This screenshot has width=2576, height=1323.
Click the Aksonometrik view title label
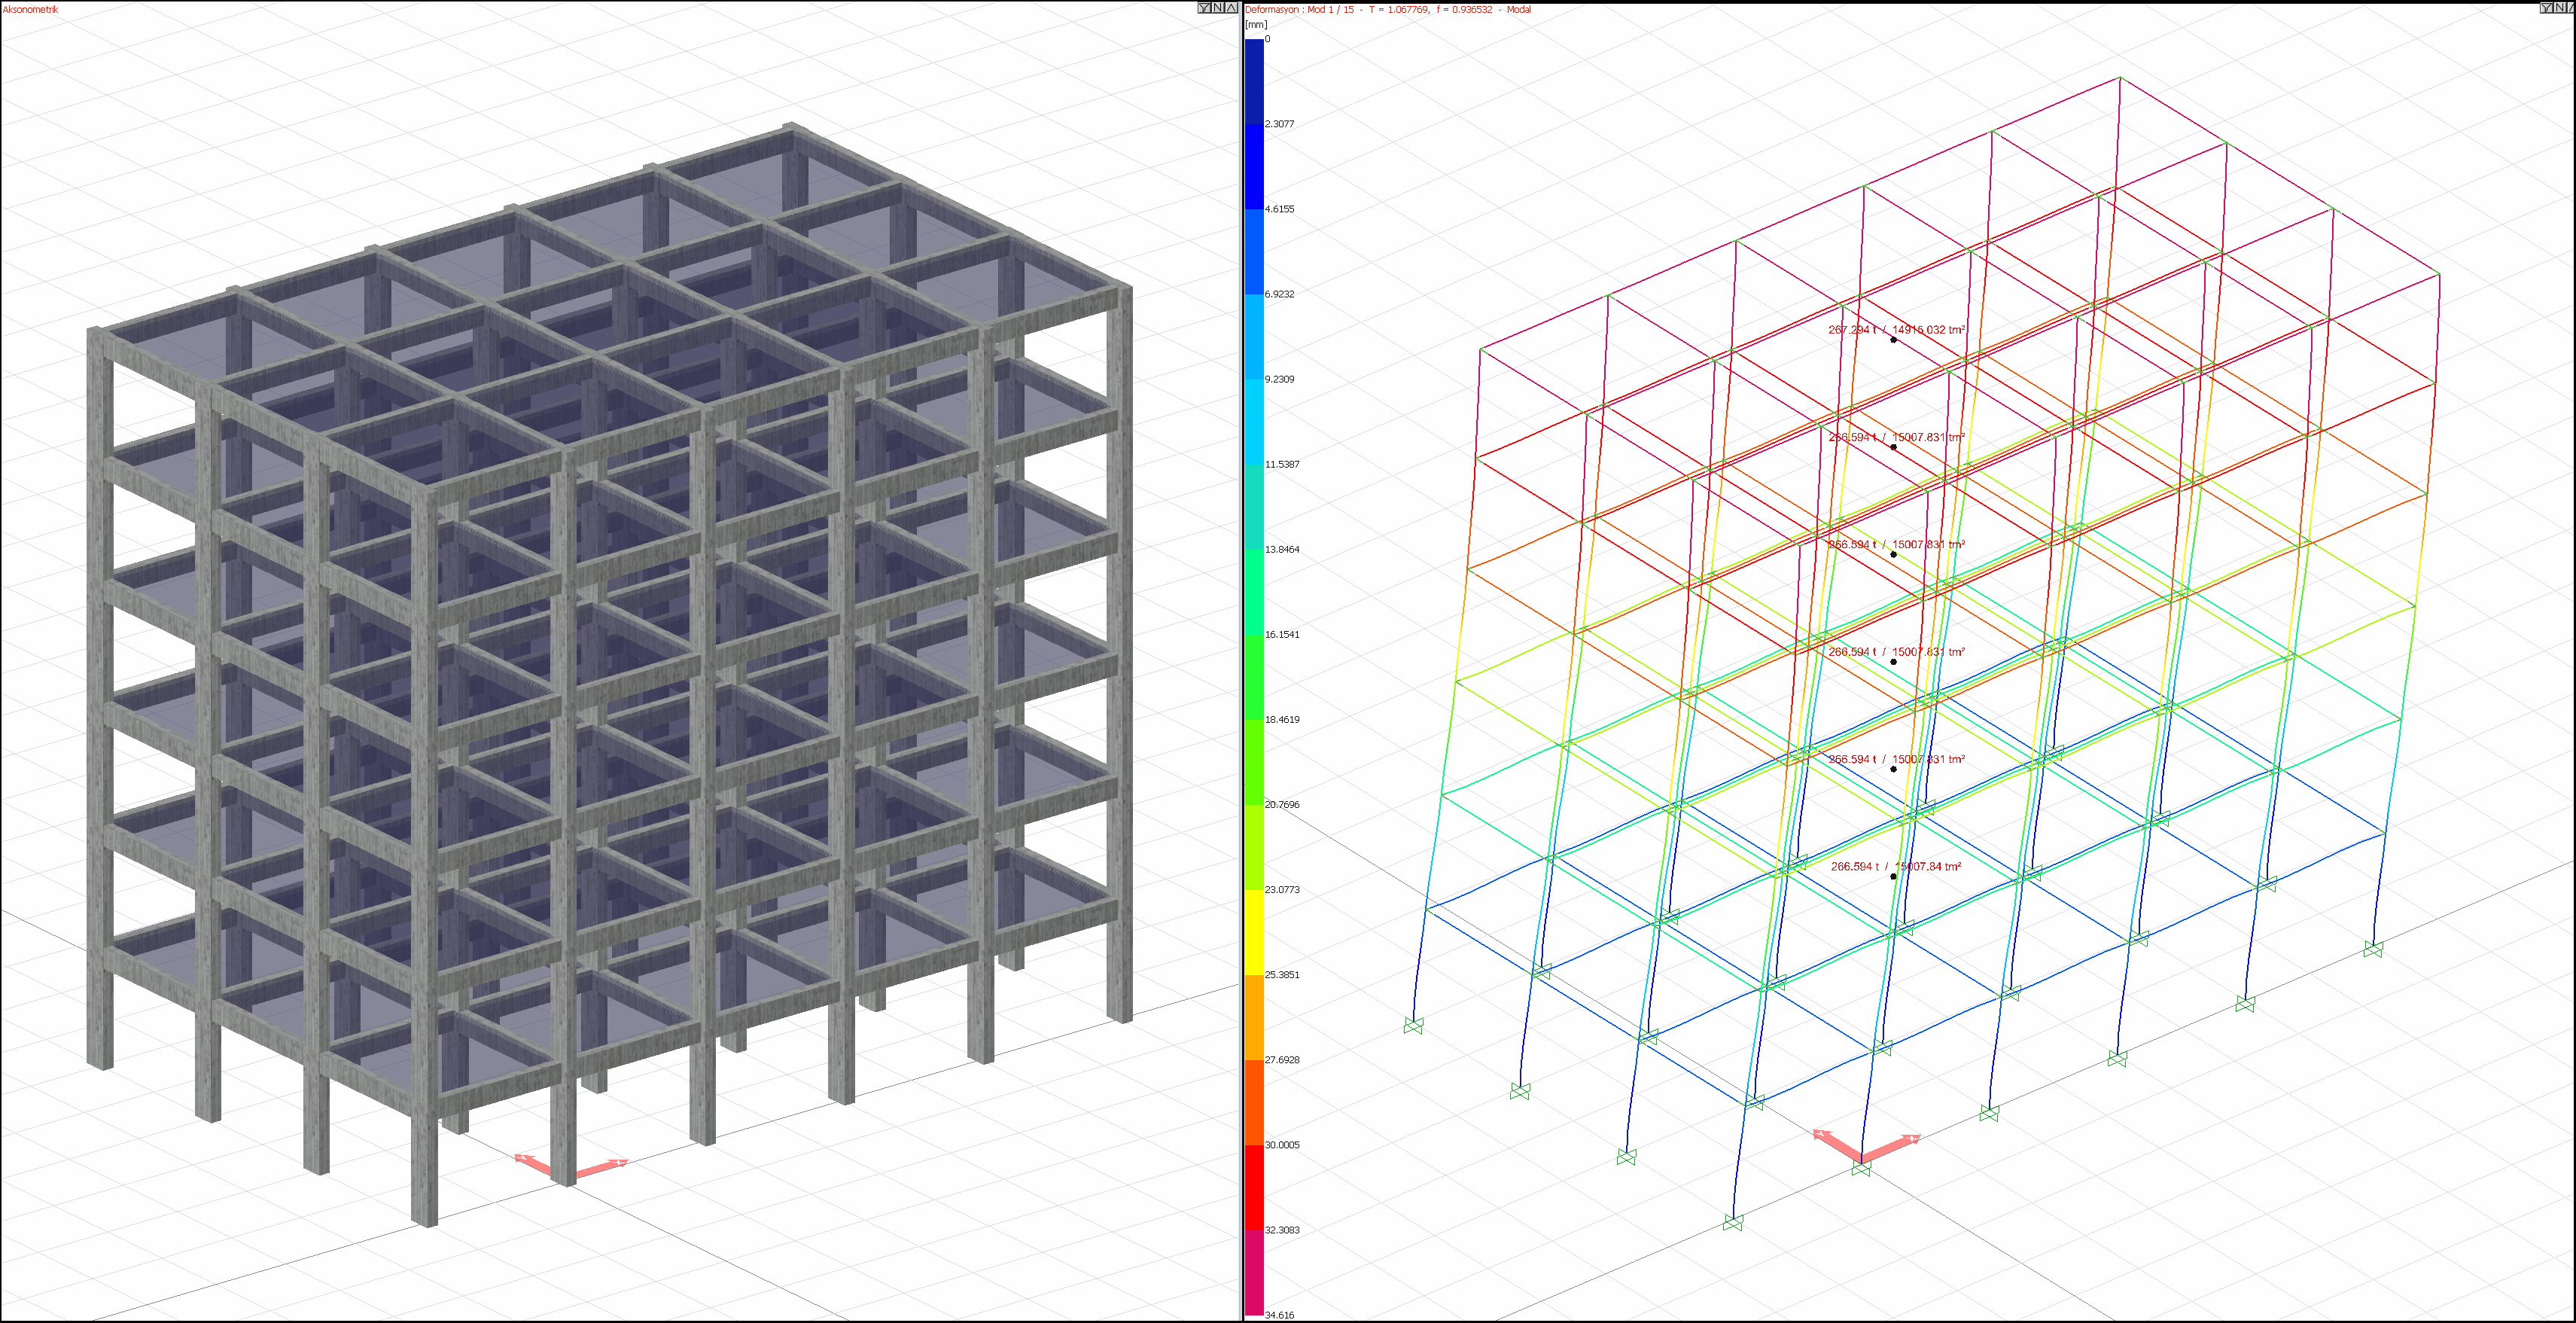pos(31,10)
